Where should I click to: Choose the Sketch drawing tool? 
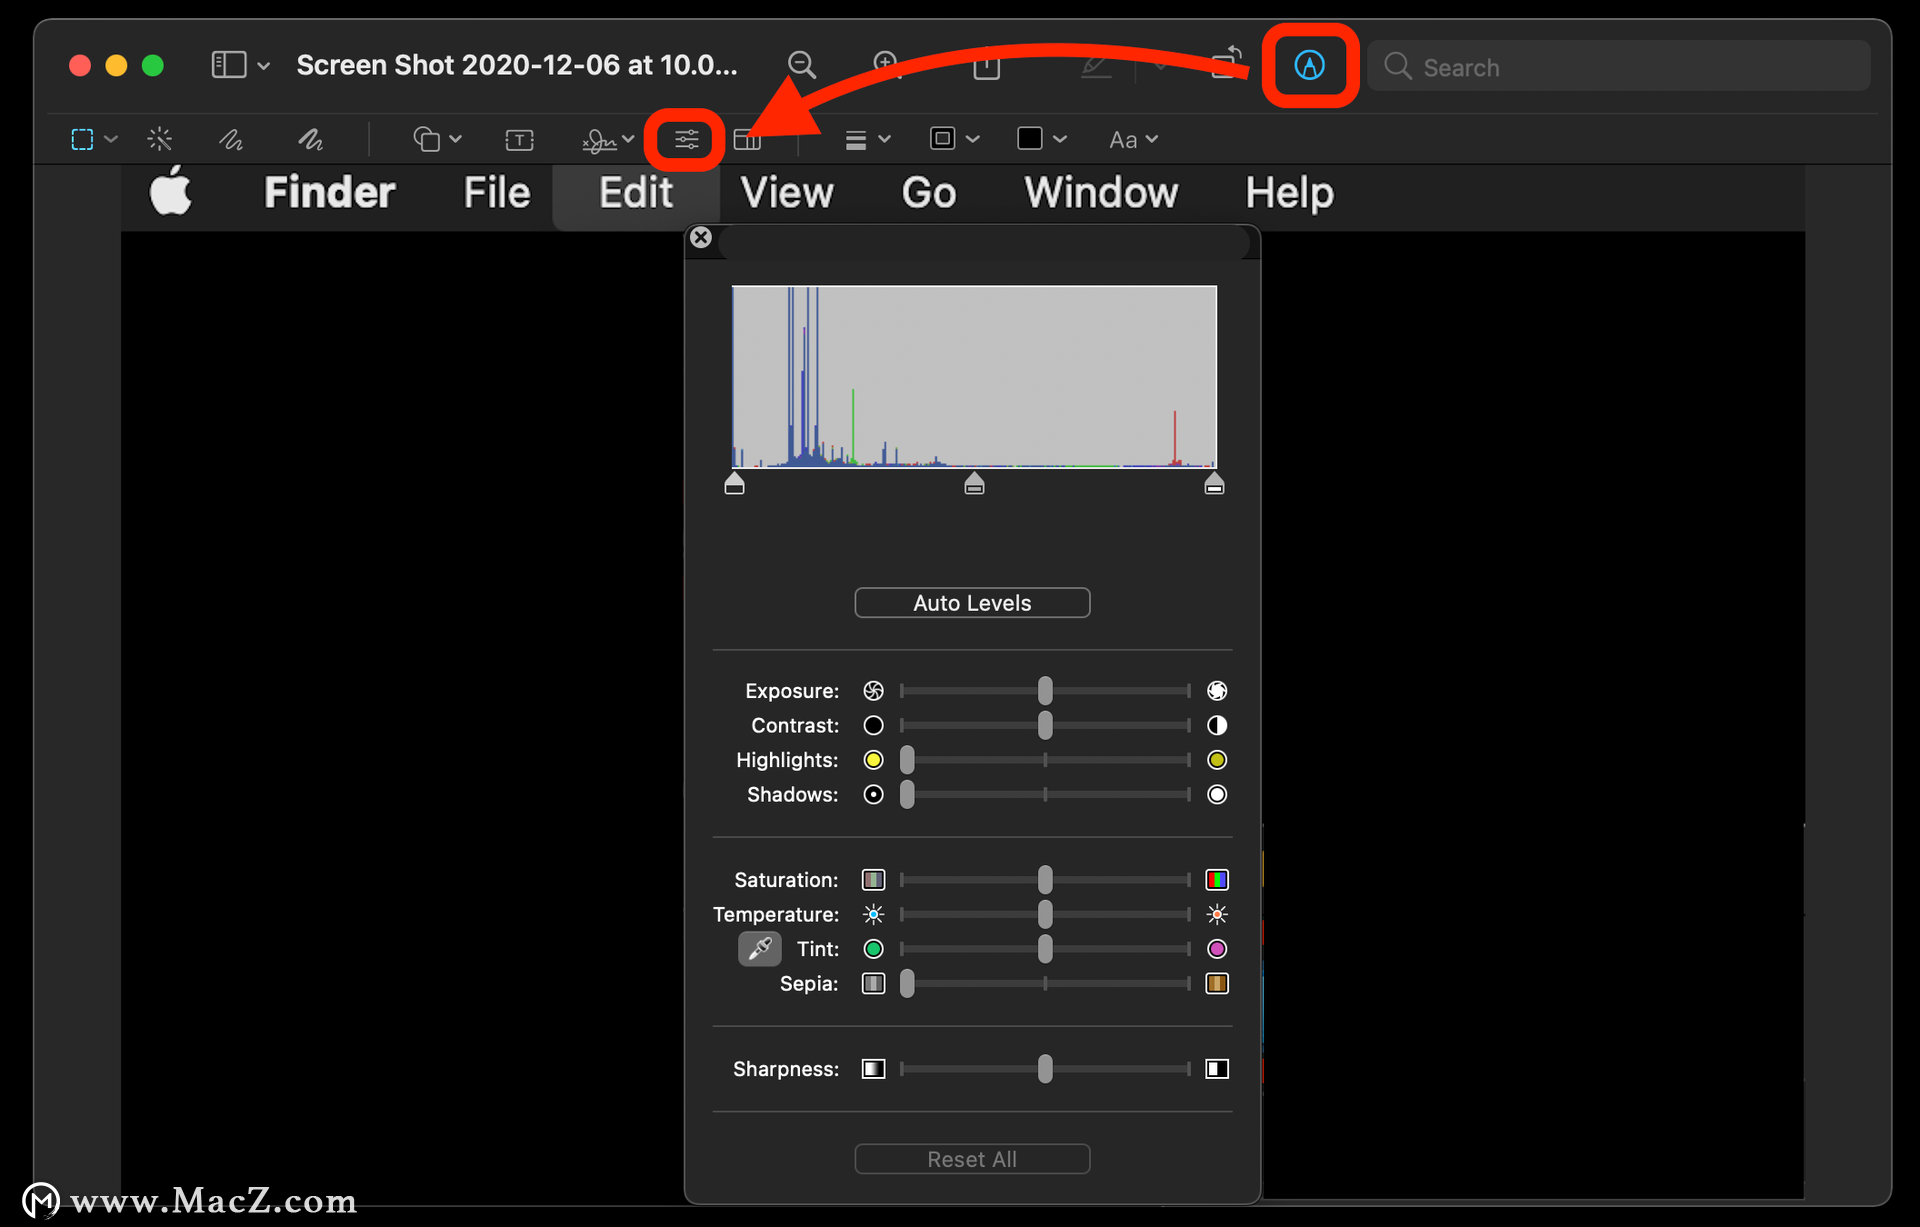(231, 139)
